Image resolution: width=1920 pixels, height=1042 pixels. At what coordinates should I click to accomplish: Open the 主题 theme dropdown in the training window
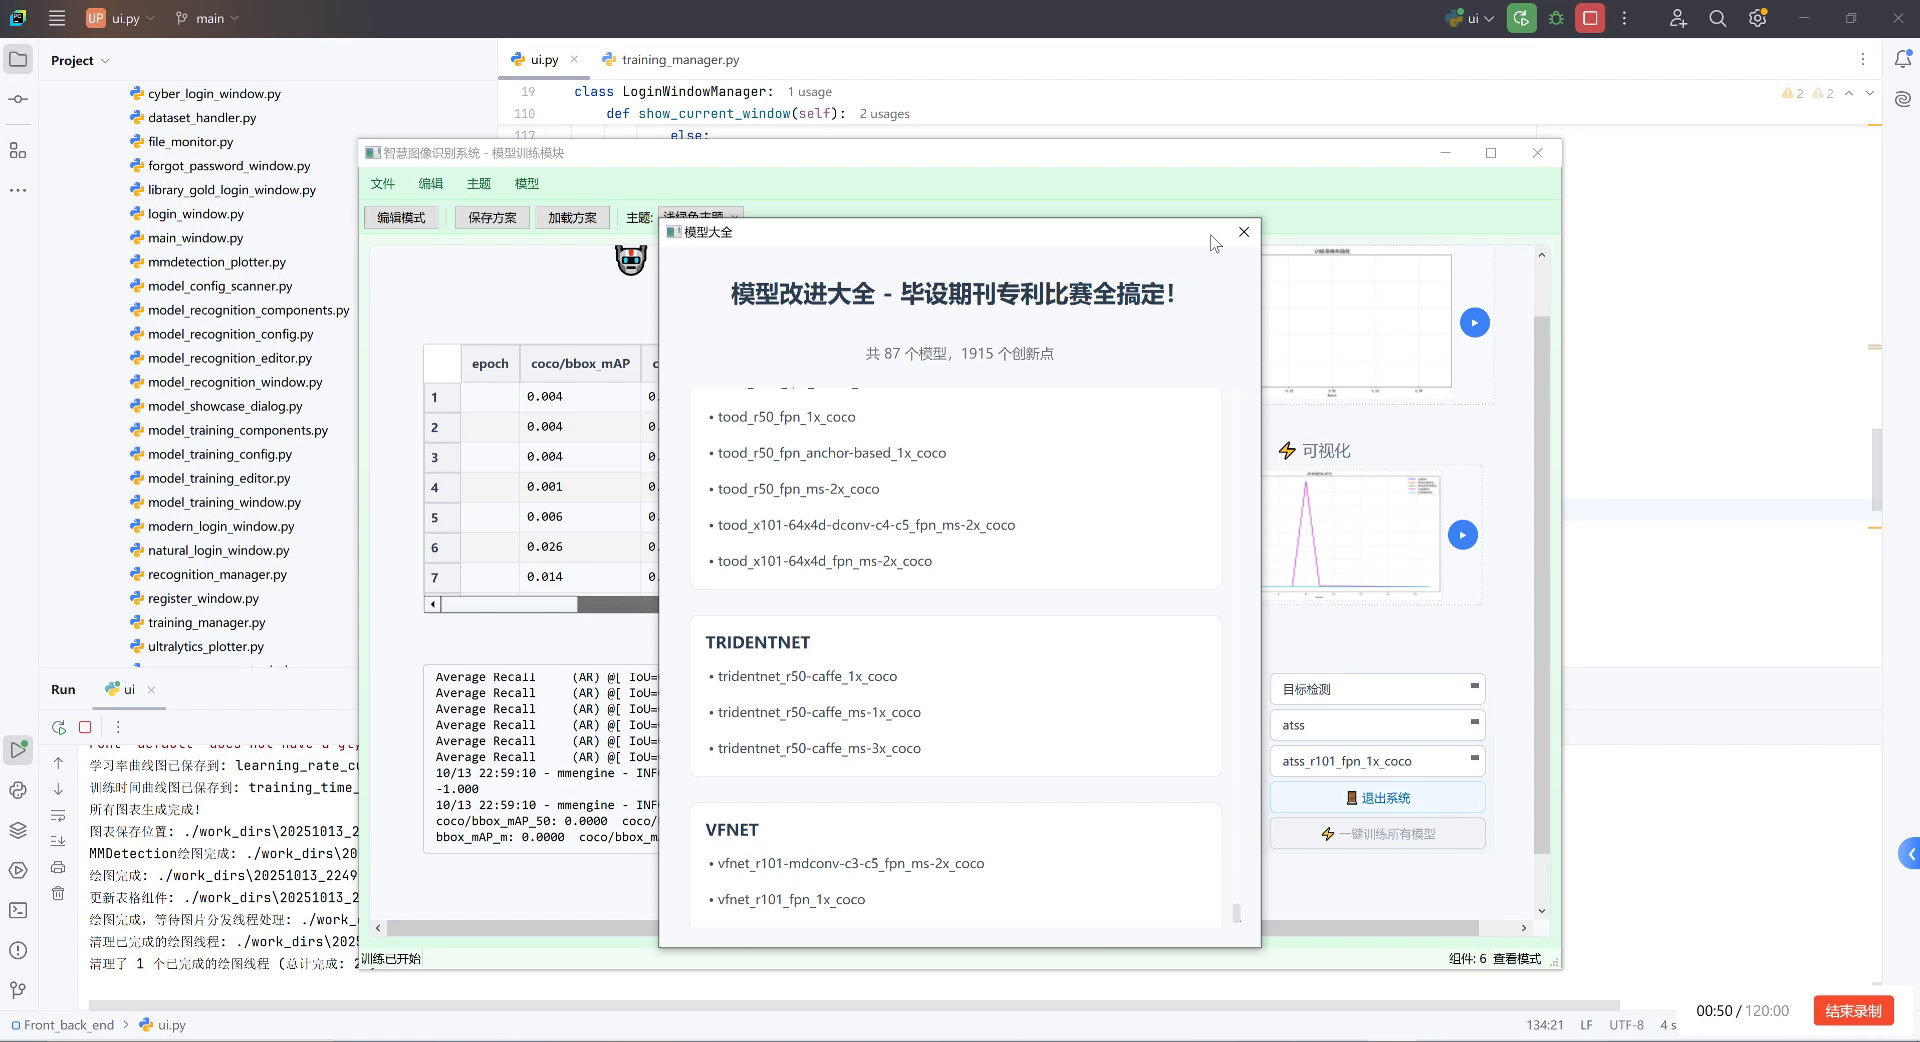pyautogui.click(x=700, y=215)
